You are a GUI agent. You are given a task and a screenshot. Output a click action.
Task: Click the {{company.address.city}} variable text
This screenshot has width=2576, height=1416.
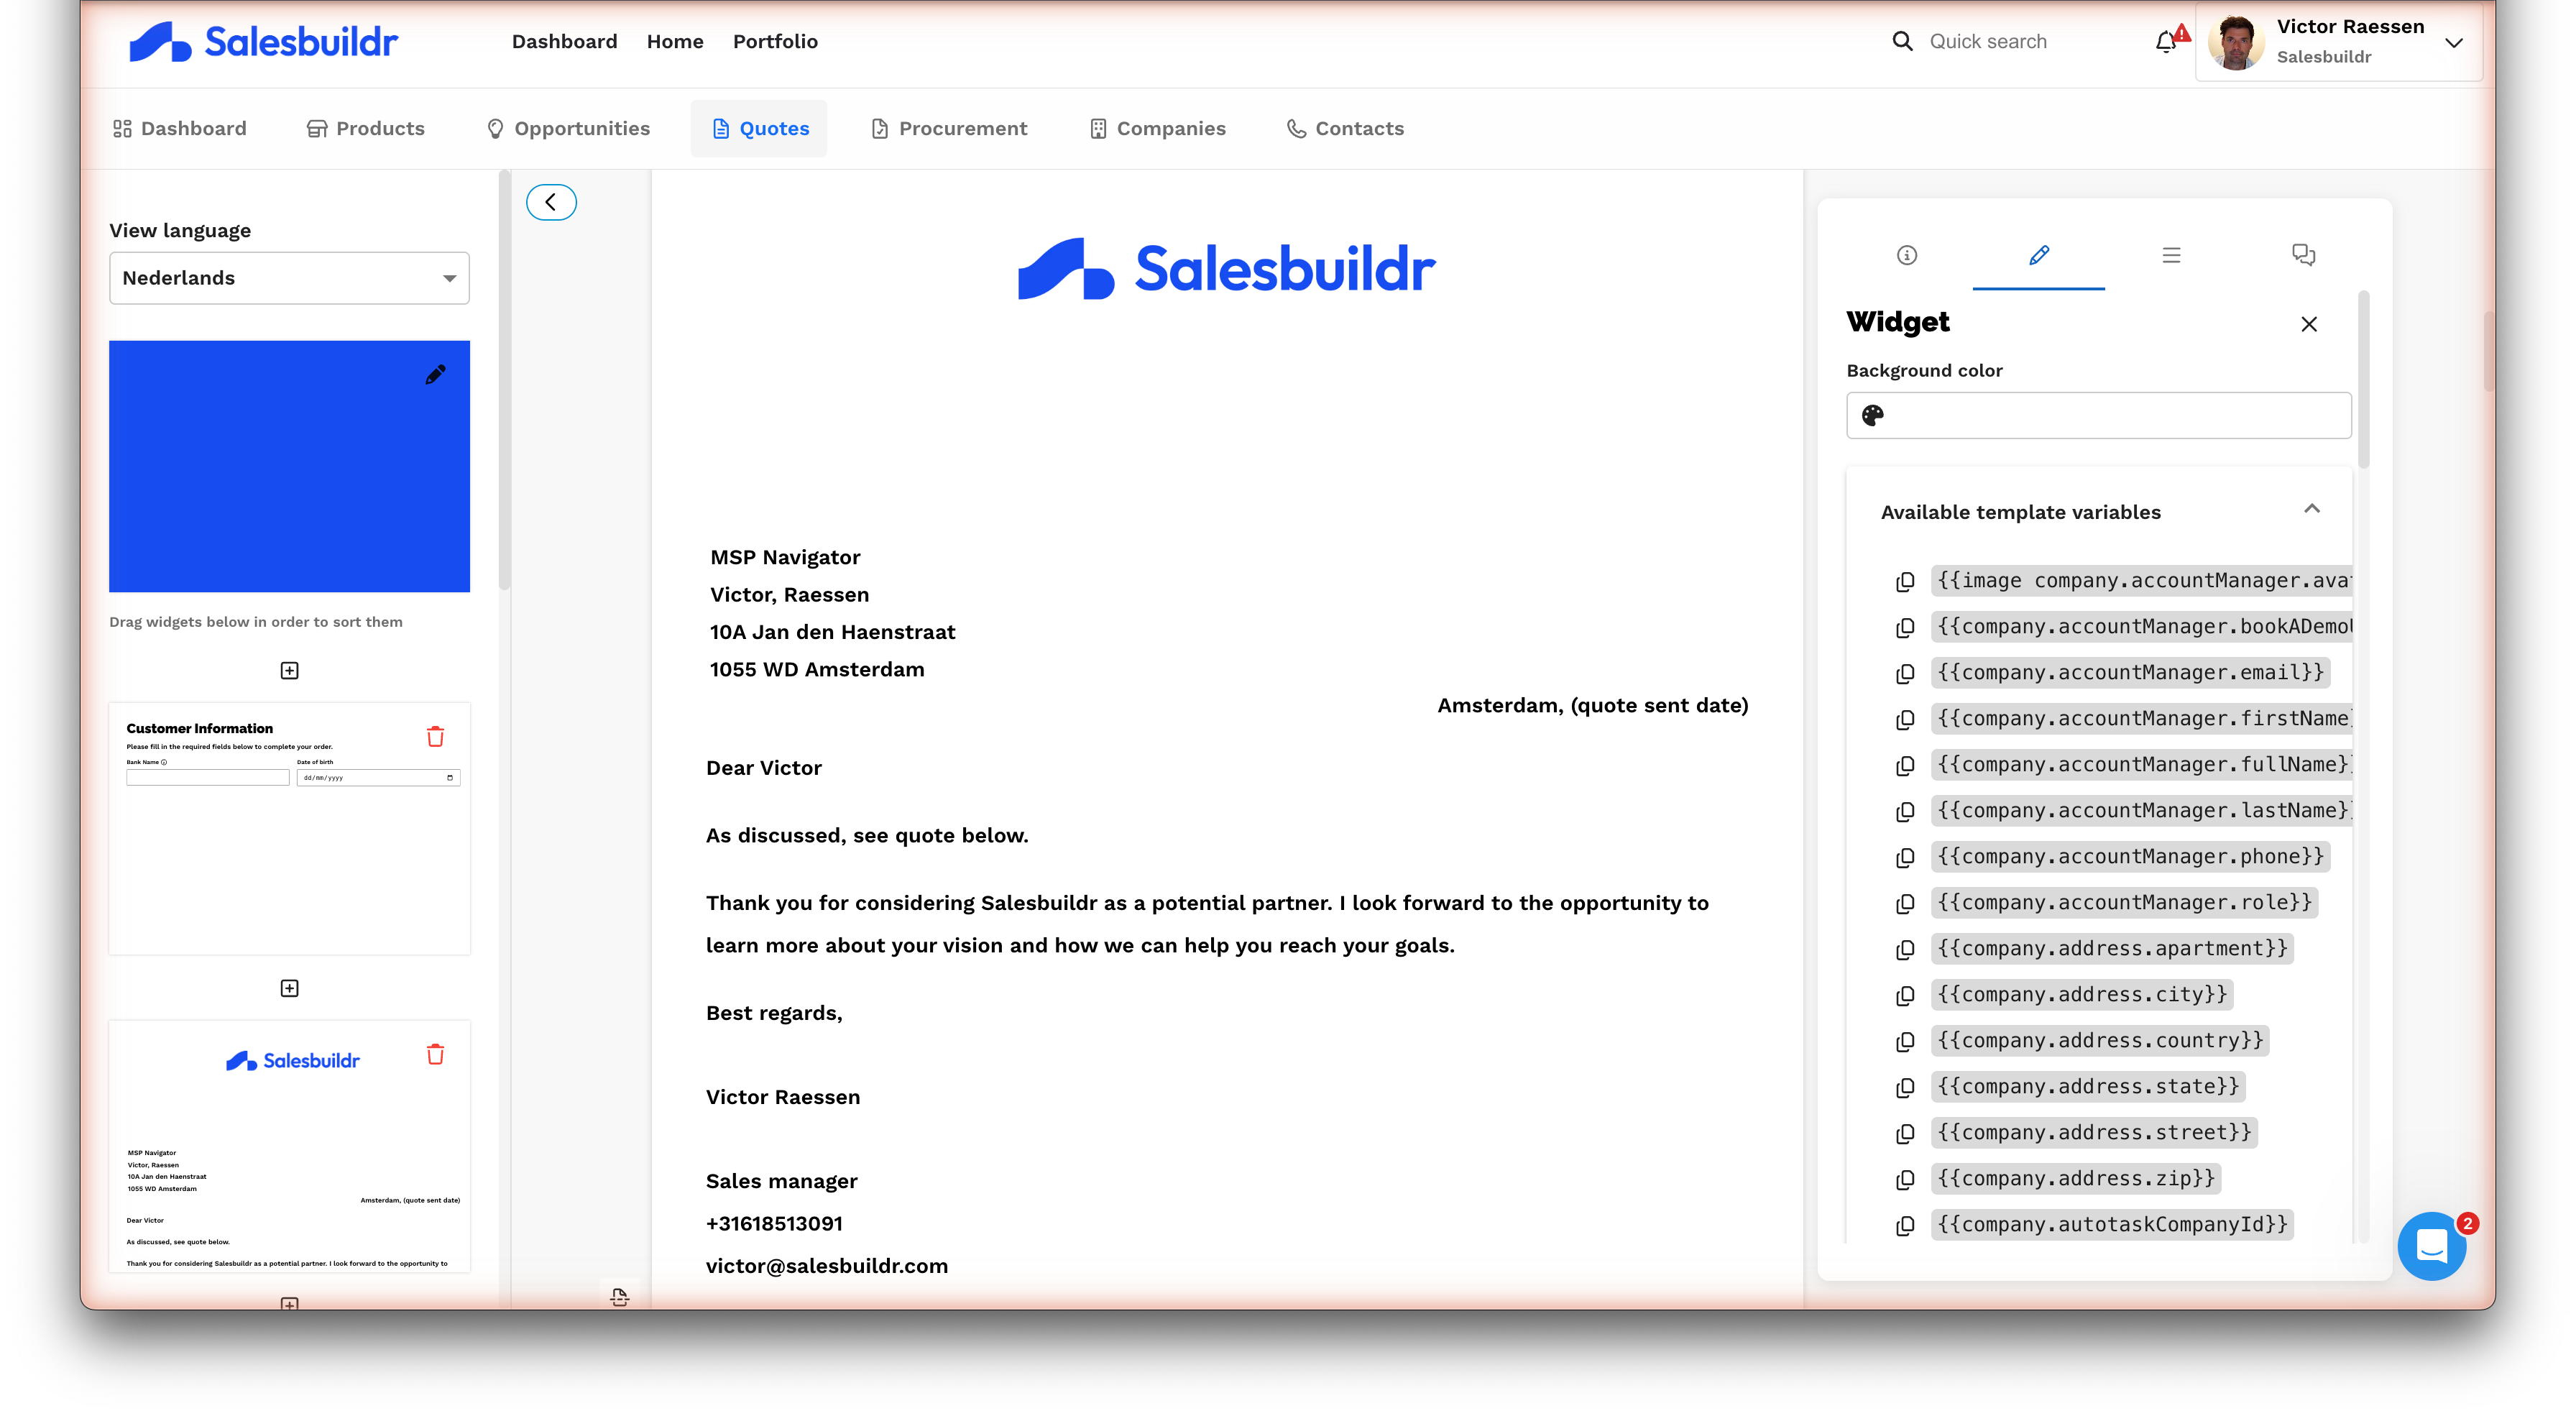click(2082, 995)
